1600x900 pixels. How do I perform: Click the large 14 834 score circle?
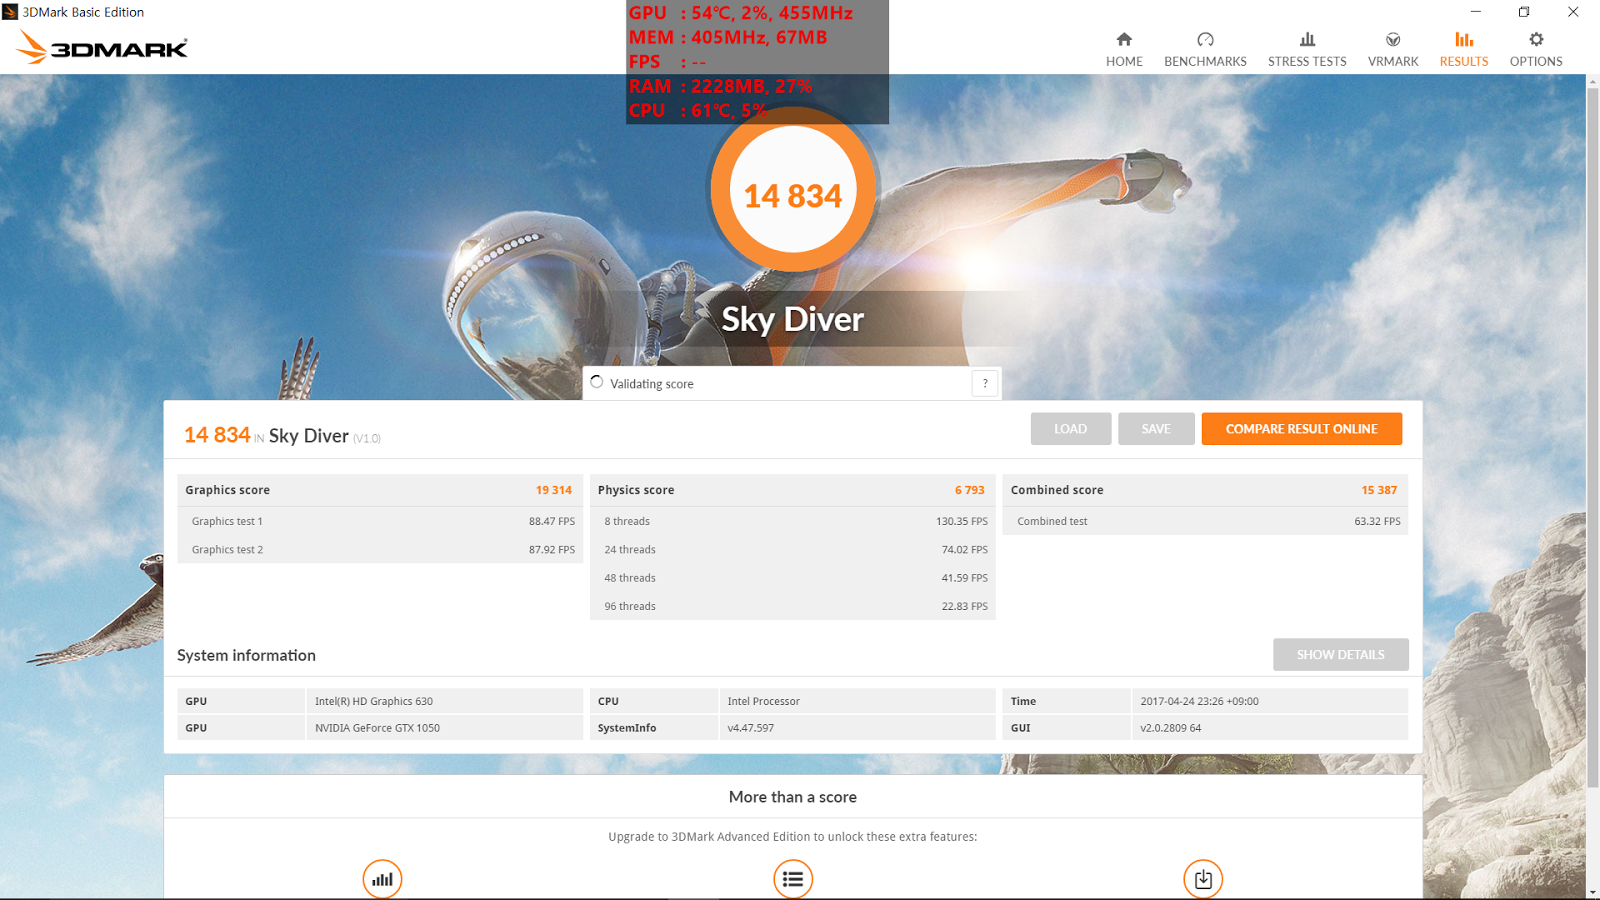[x=793, y=190]
